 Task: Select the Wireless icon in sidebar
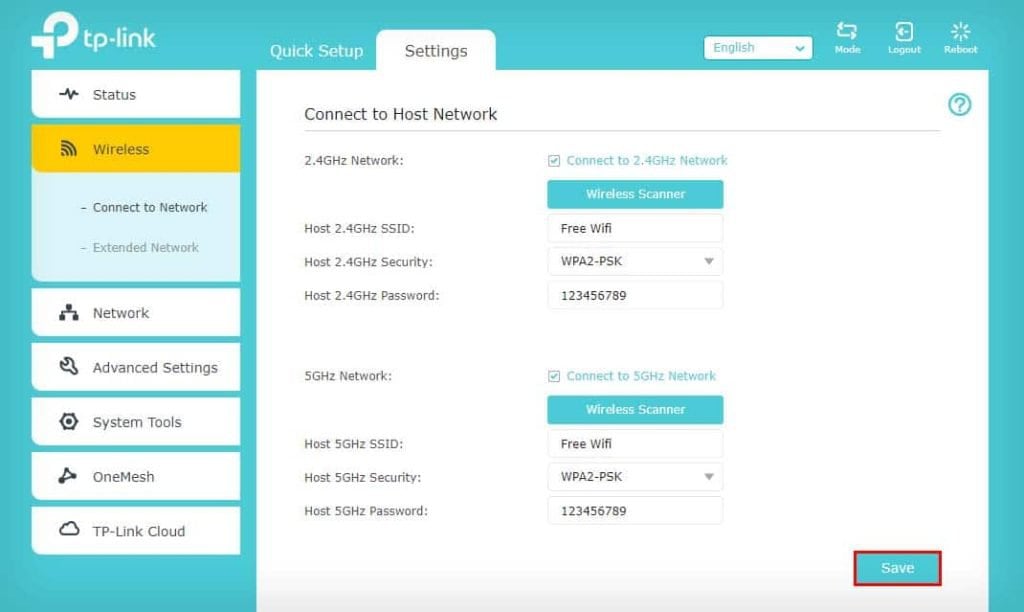click(68, 147)
